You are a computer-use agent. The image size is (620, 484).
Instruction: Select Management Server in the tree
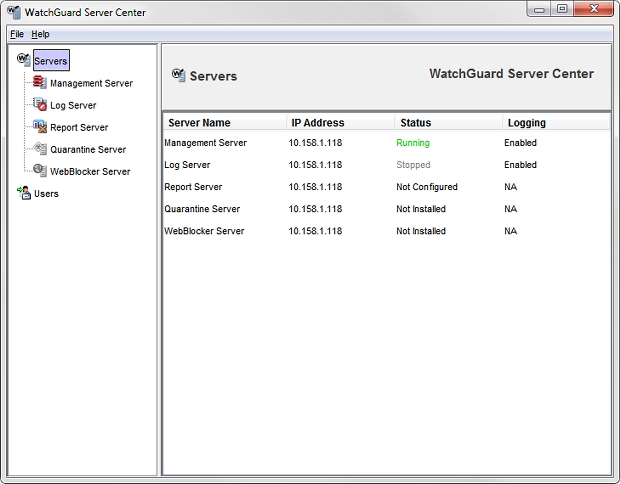pyautogui.click(x=91, y=83)
